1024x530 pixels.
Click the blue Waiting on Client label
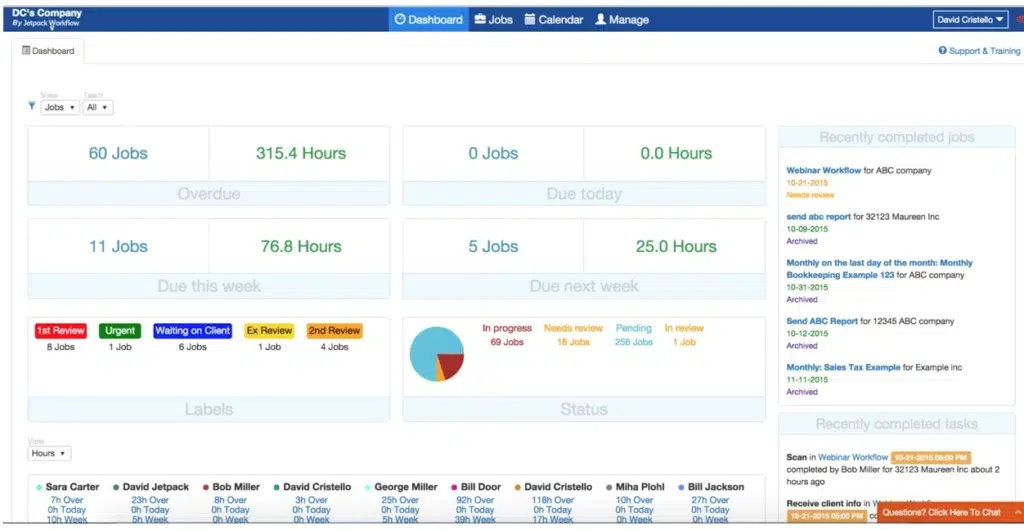point(193,331)
